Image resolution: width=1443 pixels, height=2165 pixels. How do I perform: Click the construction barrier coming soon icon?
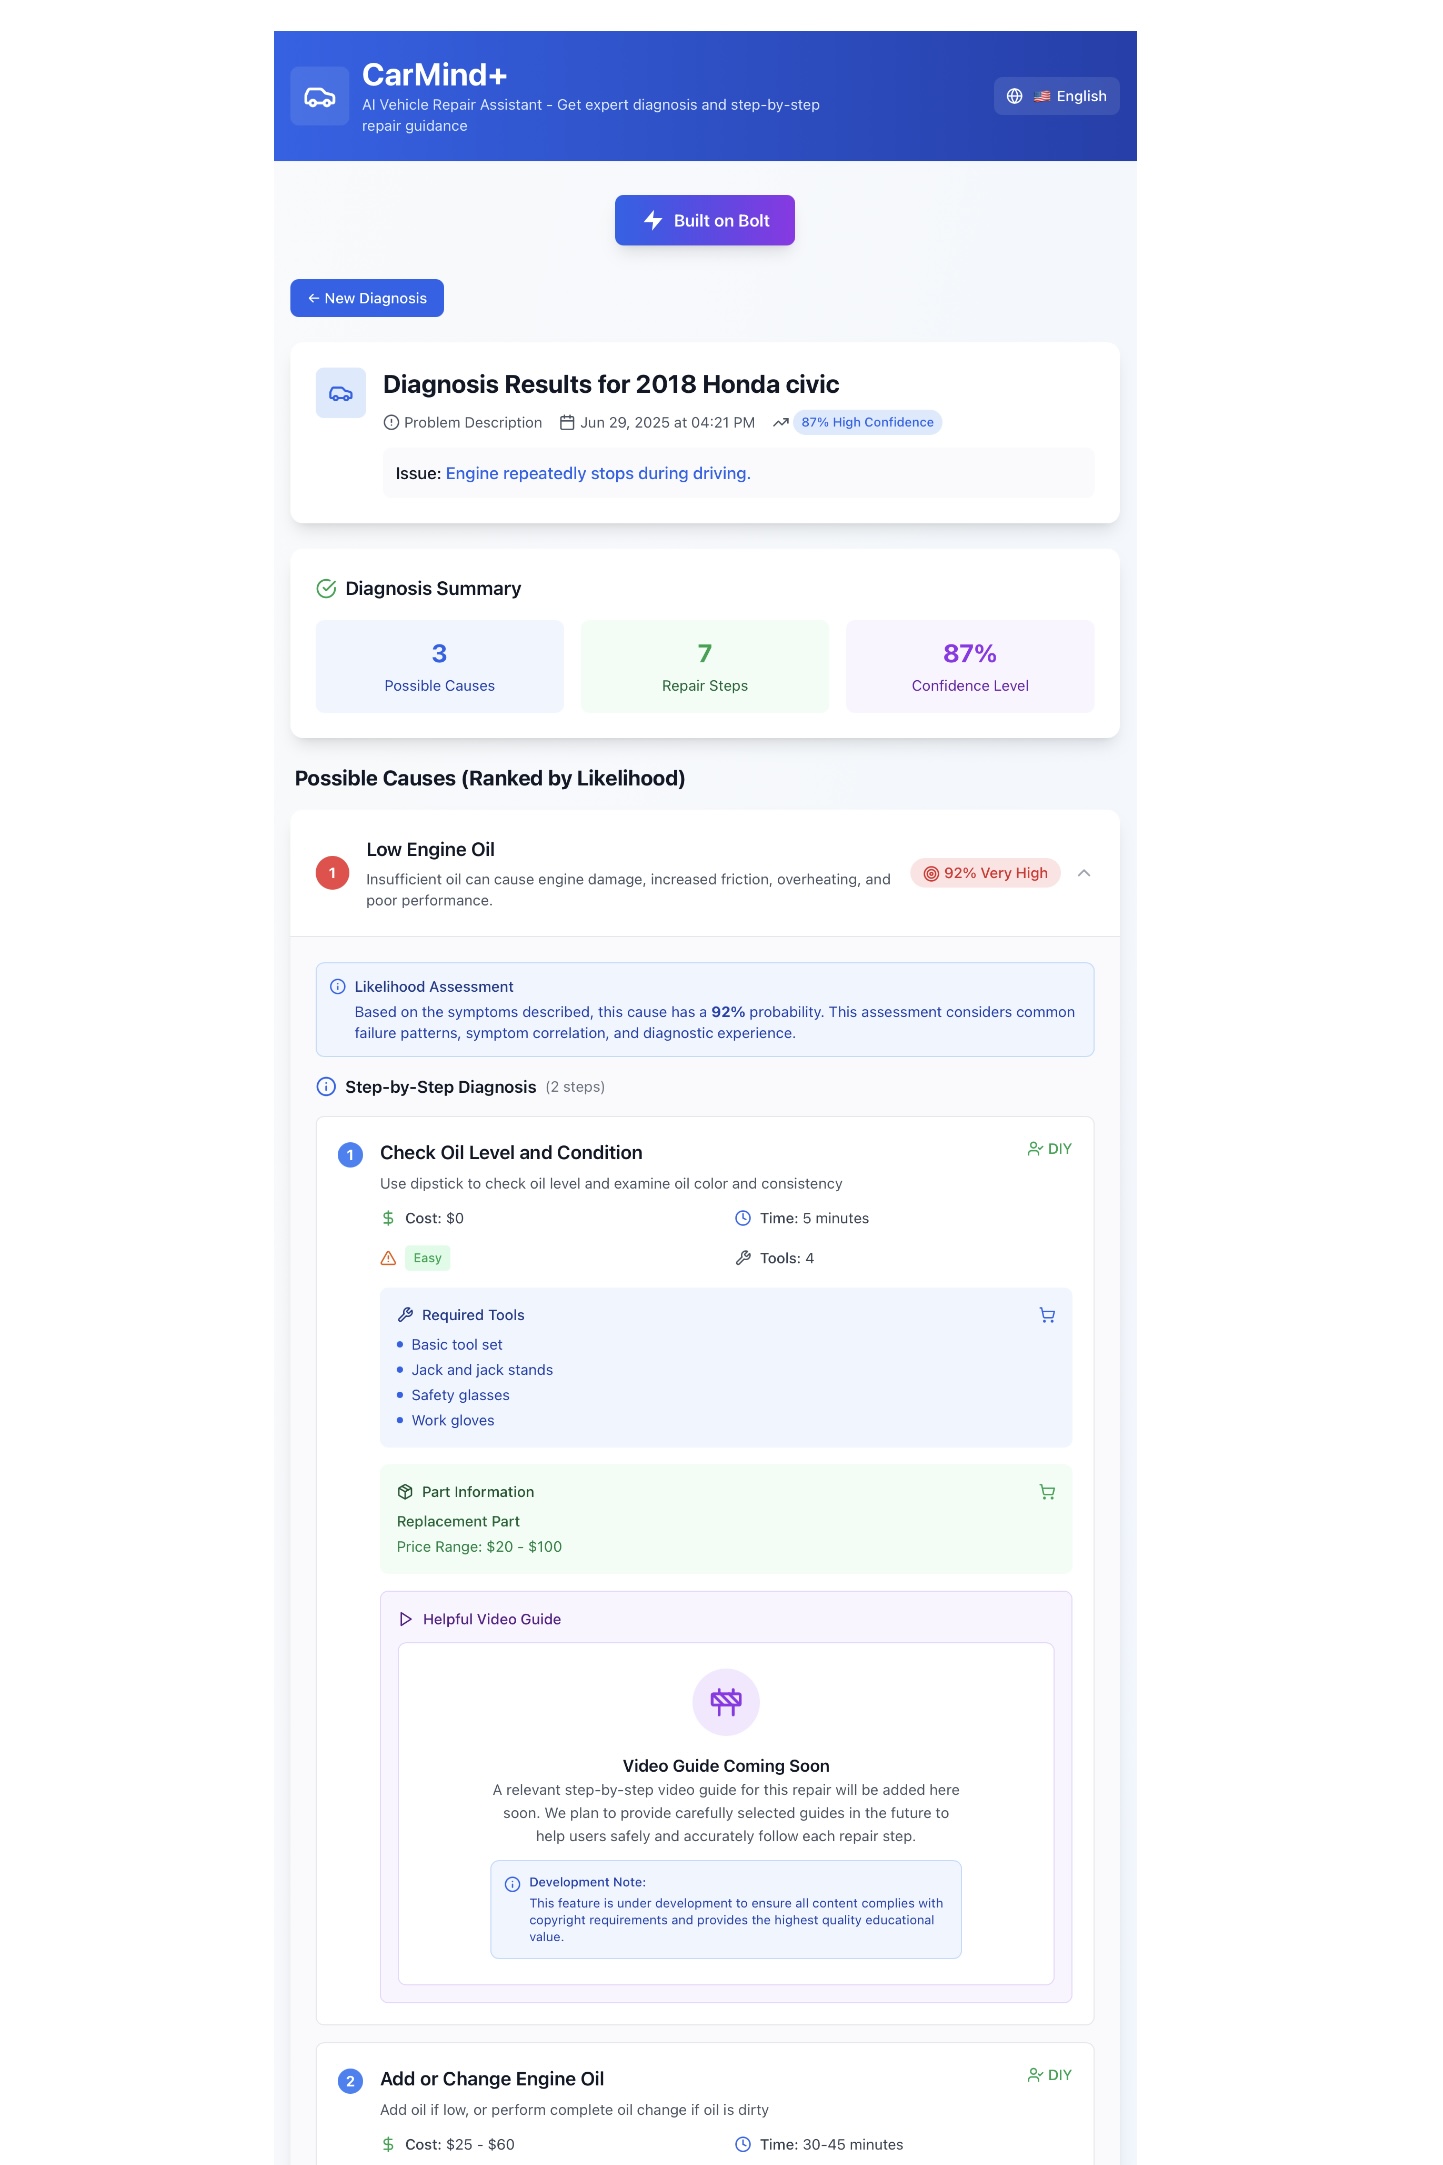click(x=726, y=1702)
